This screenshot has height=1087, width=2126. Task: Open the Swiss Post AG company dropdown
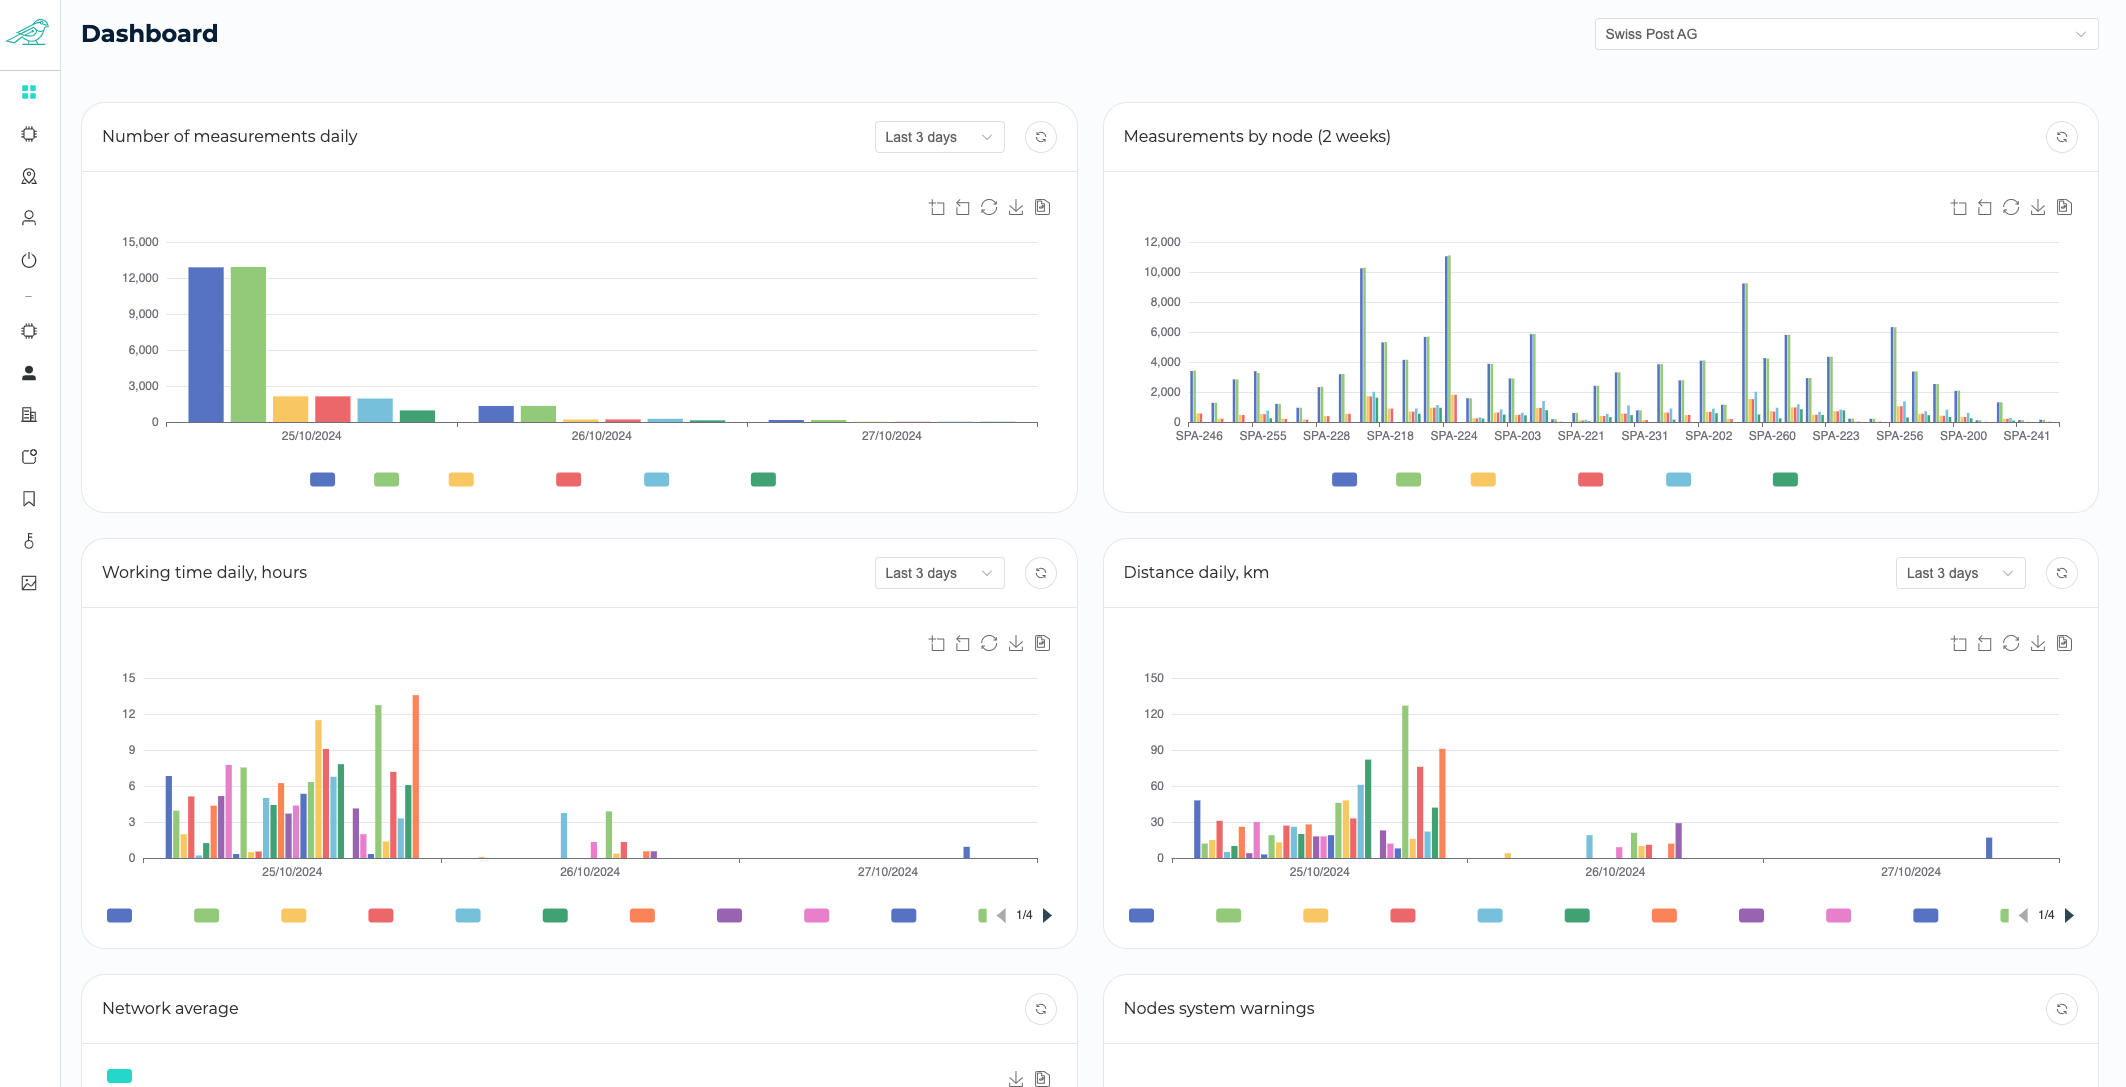click(x=1845, y=34)
